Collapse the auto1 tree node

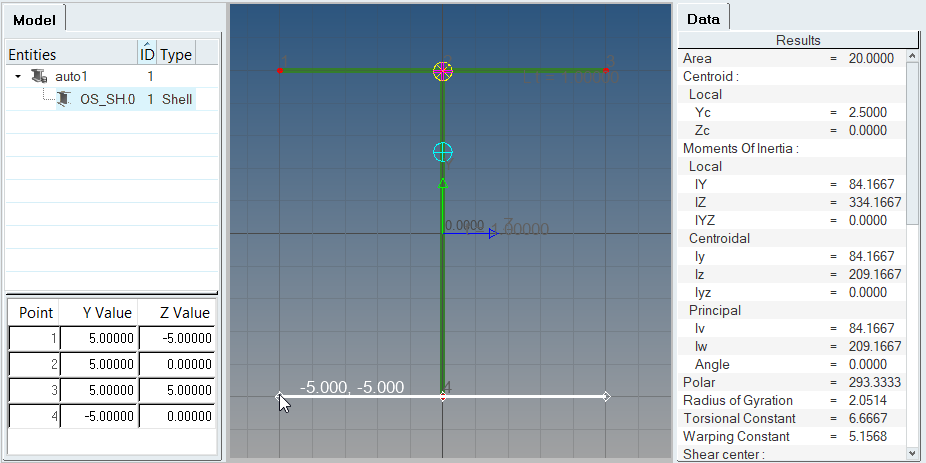pyautogui.click(x=18, y=76)
